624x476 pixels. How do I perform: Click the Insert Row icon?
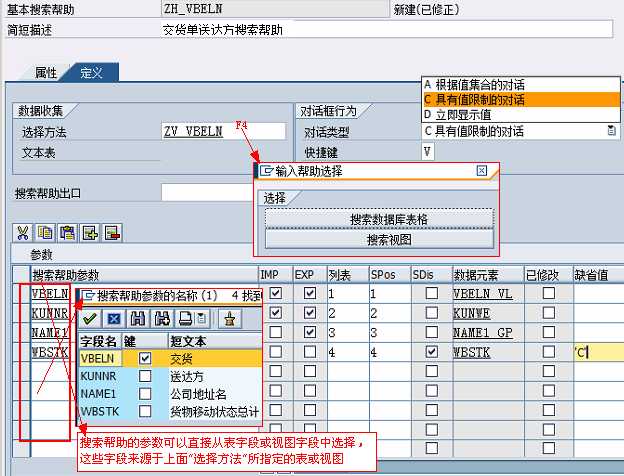point(90,233)
